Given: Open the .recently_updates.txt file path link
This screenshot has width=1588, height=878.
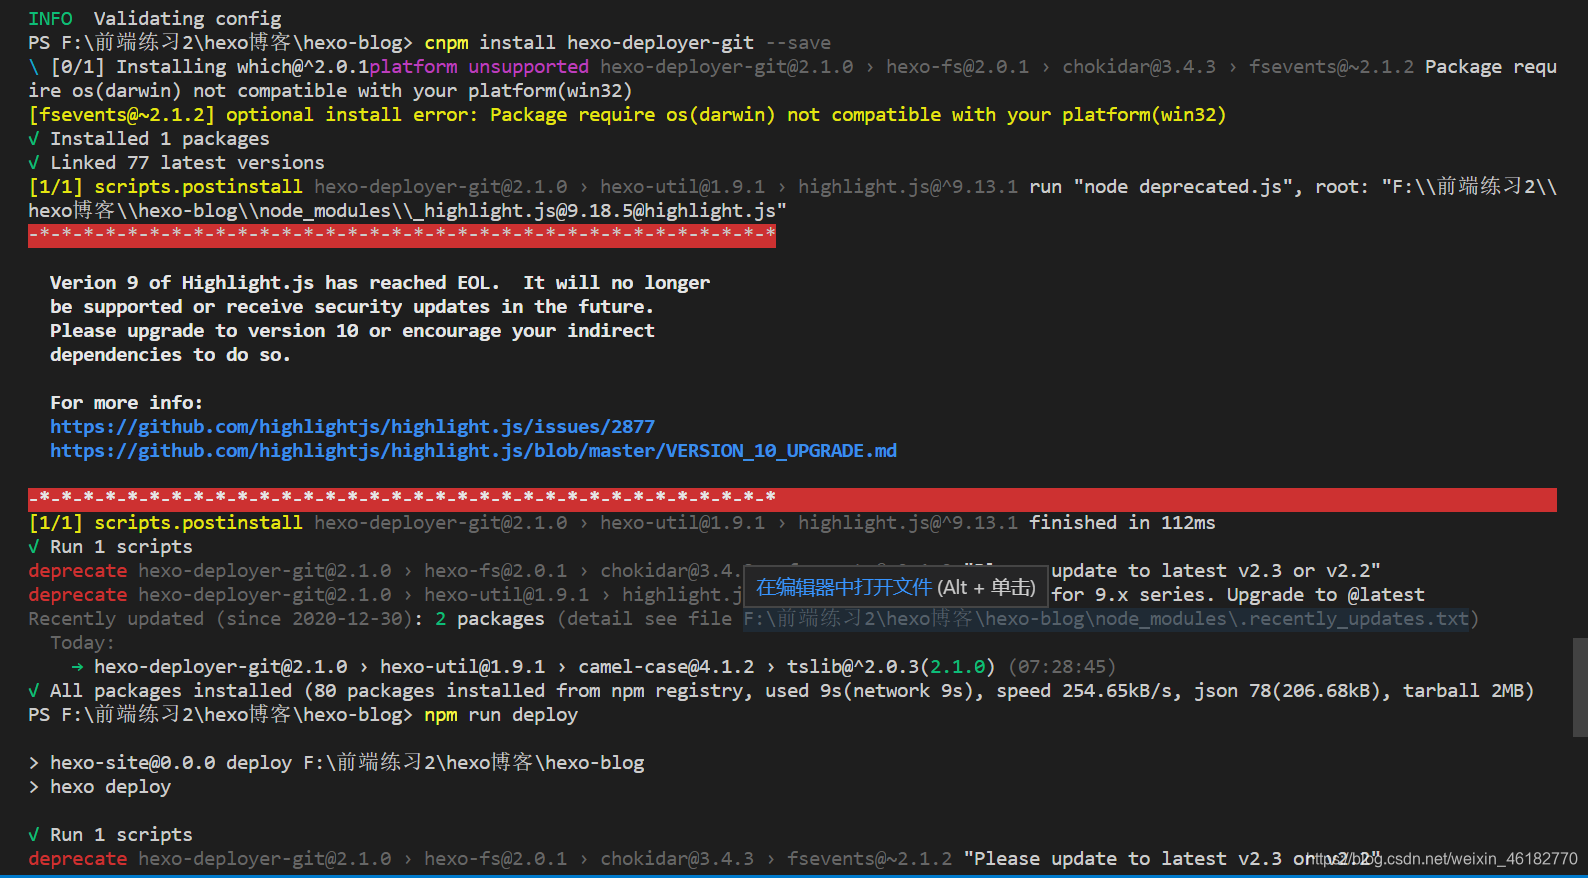Looking at the screenshot, I should click(1106, 619).
